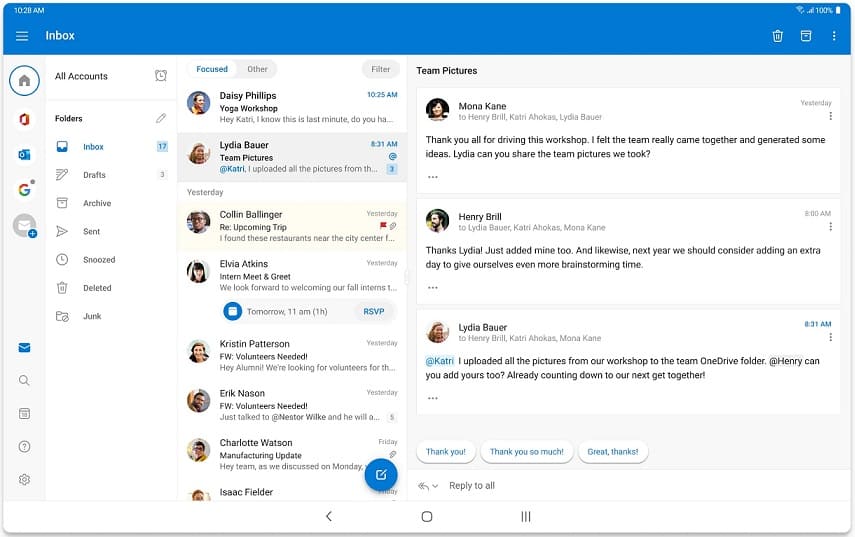Screen dimensions: 855x537
Task: Go to the Snoozed folder
Action: point(99,260)
